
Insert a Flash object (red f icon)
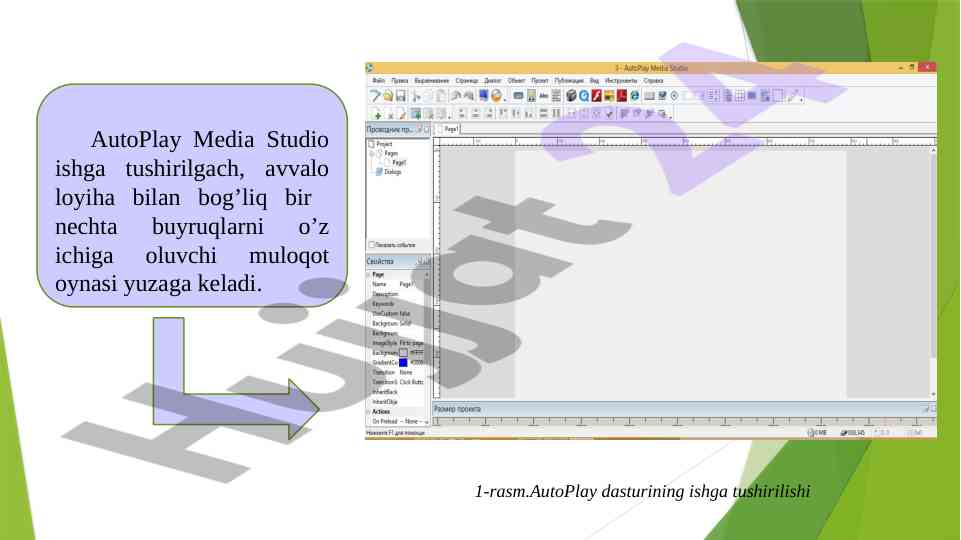[596, 96]
